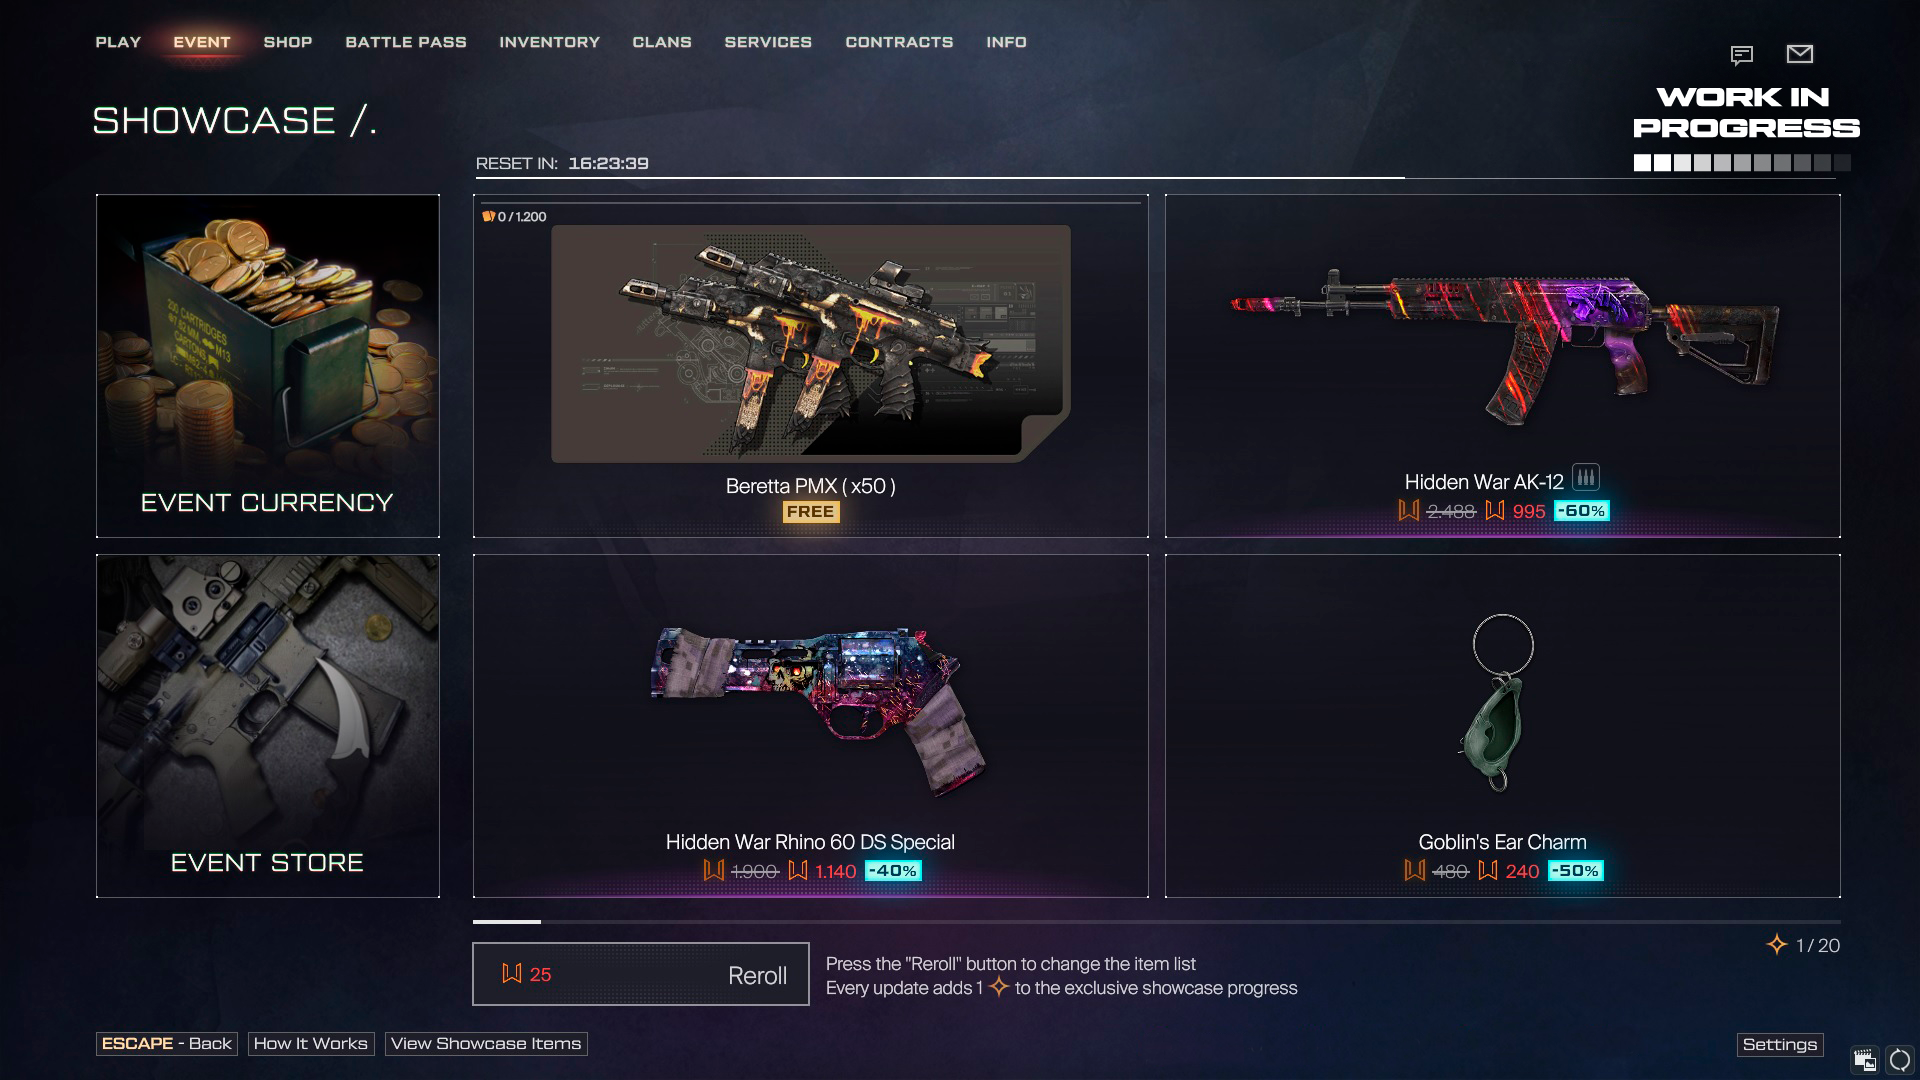Click the credit icon next to 25 in Reroll
Viewport: 1920px width, 1080px height.
tap(512, 973)
